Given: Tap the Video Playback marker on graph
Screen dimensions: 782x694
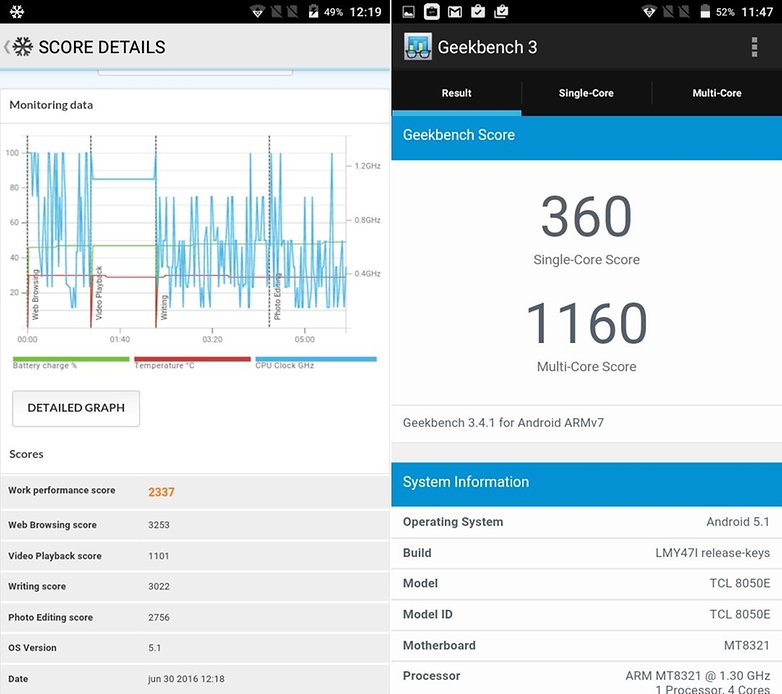Looking at the screenshot, I should (99, 293).
